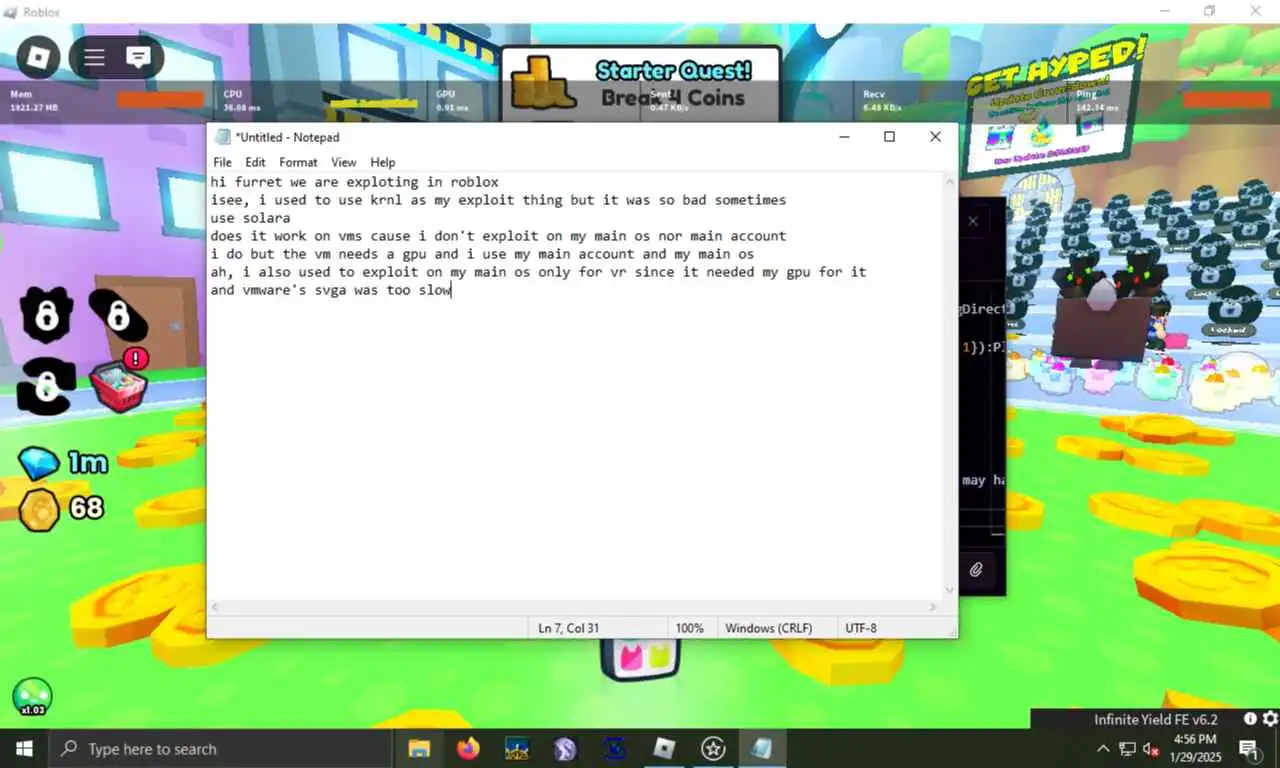The height and width of the screenshot is (768, 1280).
Task: Open File Explorer from the taskbar
Action: coord(419,749)
